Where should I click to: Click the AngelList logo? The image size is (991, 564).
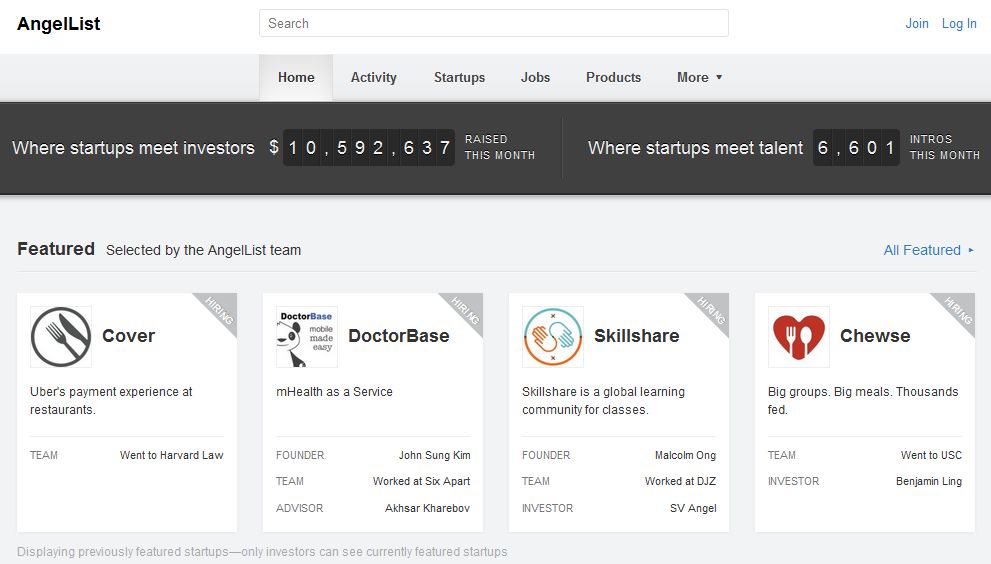click(x=59, y=24)
